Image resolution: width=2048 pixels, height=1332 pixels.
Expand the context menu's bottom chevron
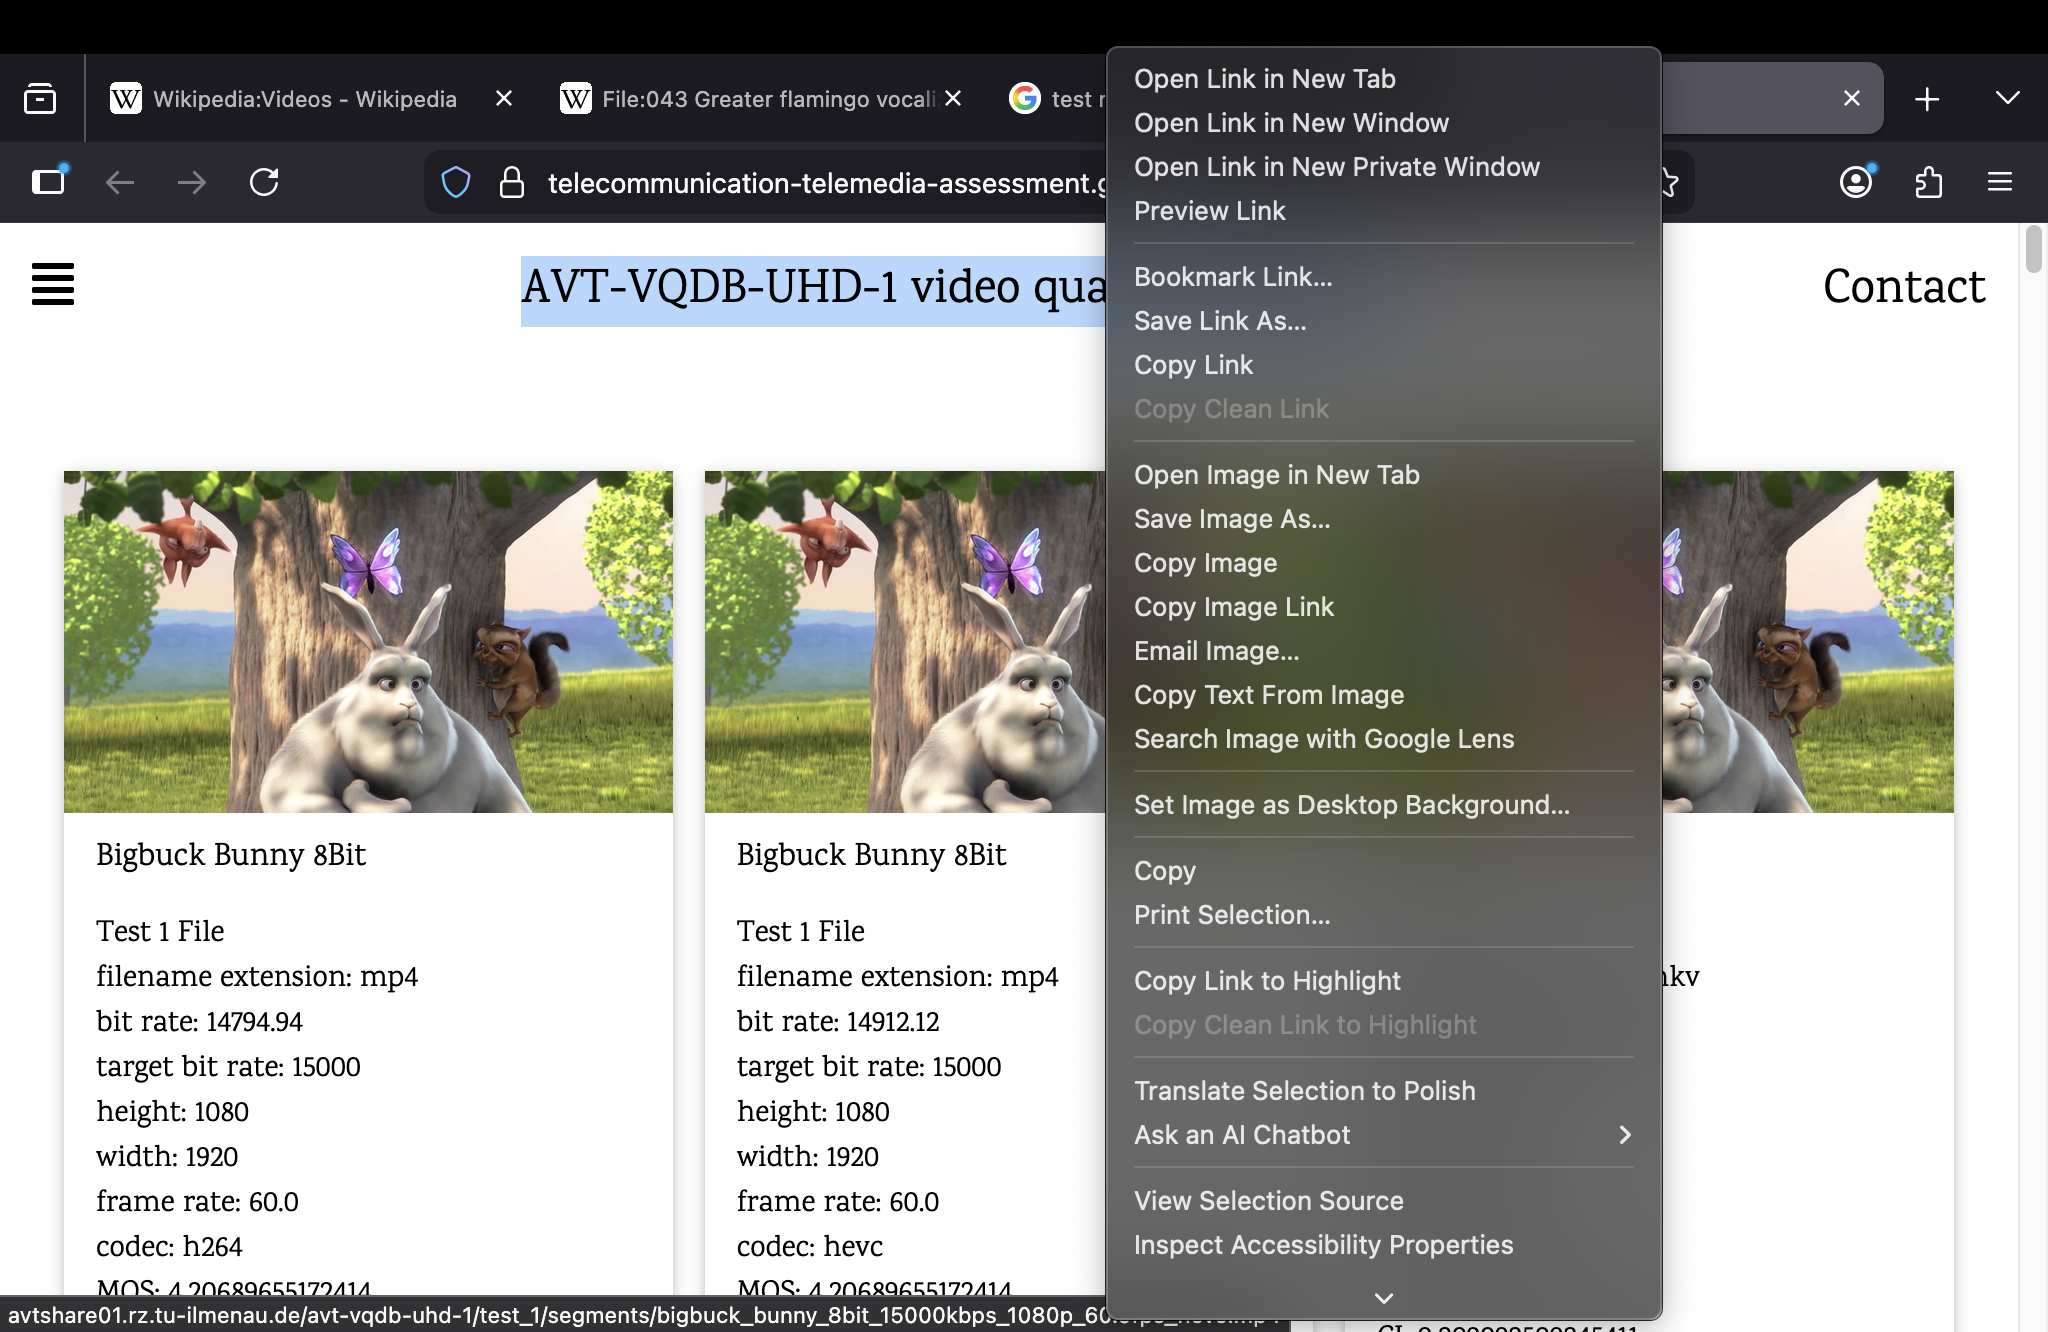1383,1297
